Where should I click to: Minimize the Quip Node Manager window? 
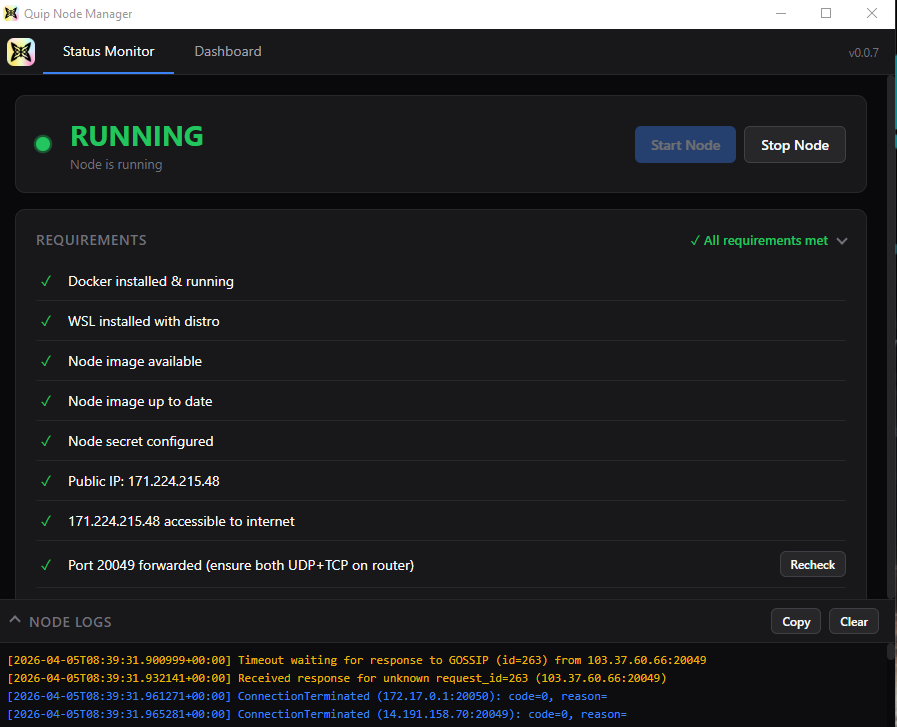point(781,13)
